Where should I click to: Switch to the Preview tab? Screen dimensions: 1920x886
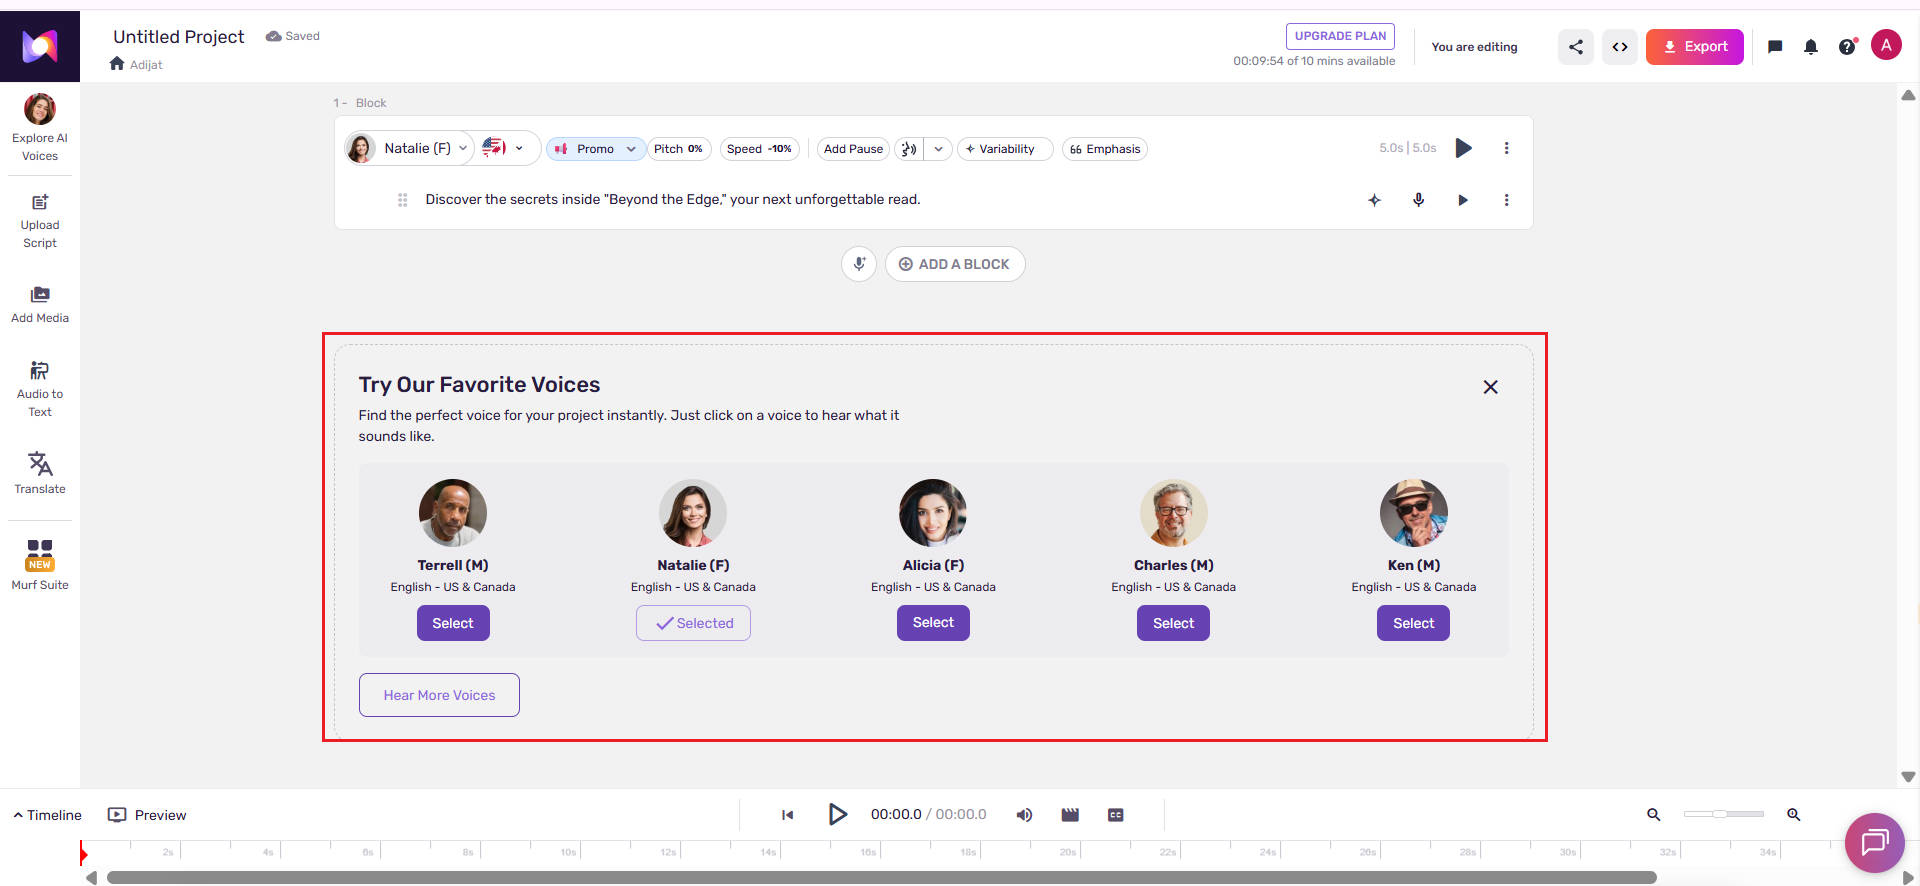pos(147,815)
